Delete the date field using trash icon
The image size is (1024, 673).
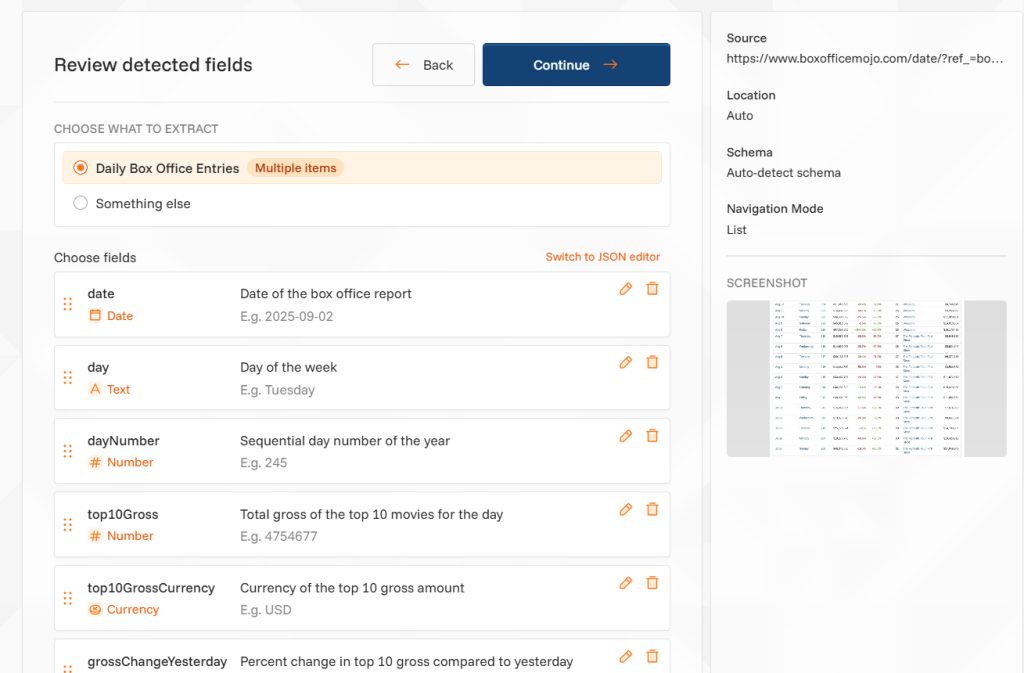click(652, 289)
